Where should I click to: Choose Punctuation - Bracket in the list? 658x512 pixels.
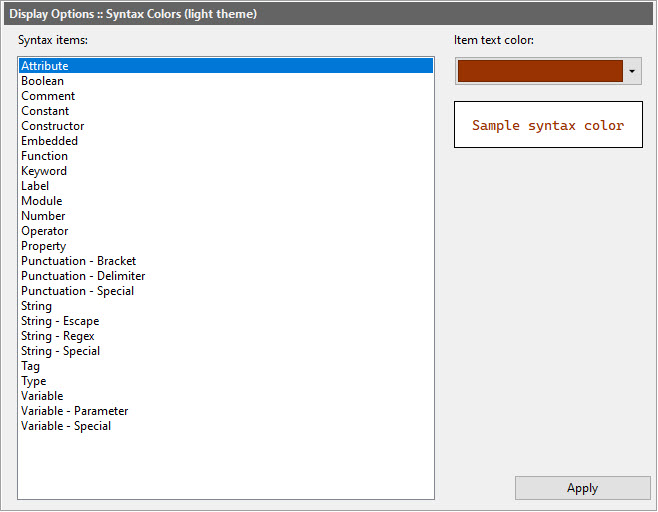(x=226, y=261)
